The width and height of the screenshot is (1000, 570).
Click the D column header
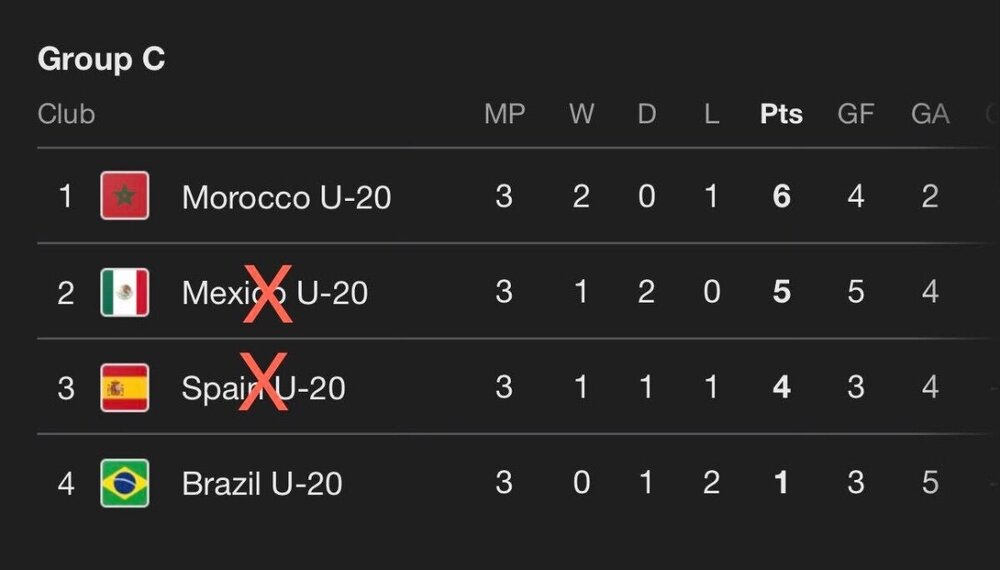point(647,114)
